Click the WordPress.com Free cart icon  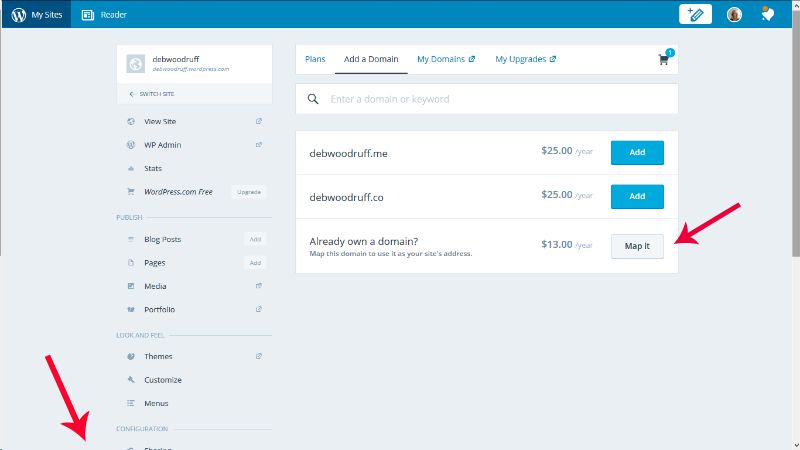(131, 192)
